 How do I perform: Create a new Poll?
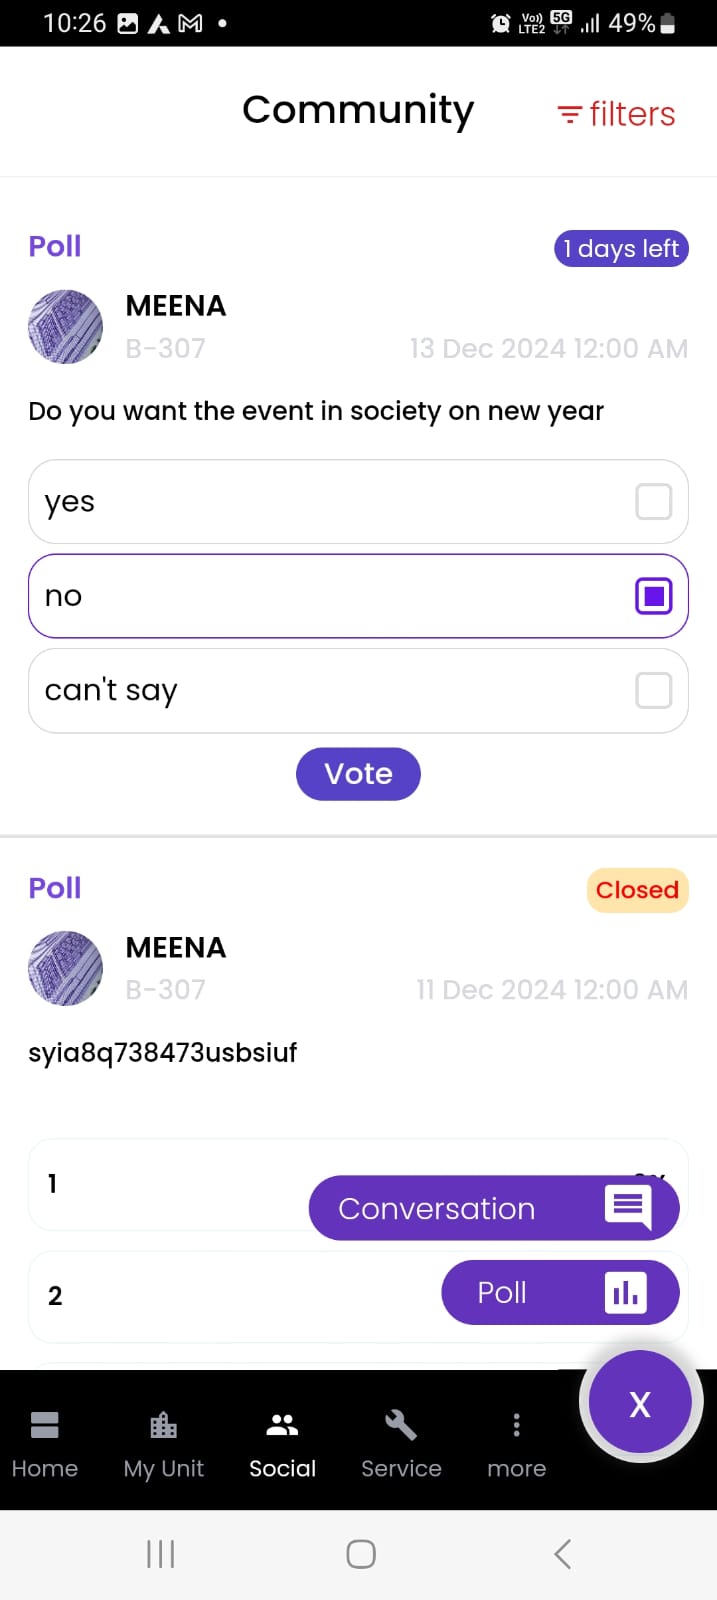click(x=560, y=1293)
